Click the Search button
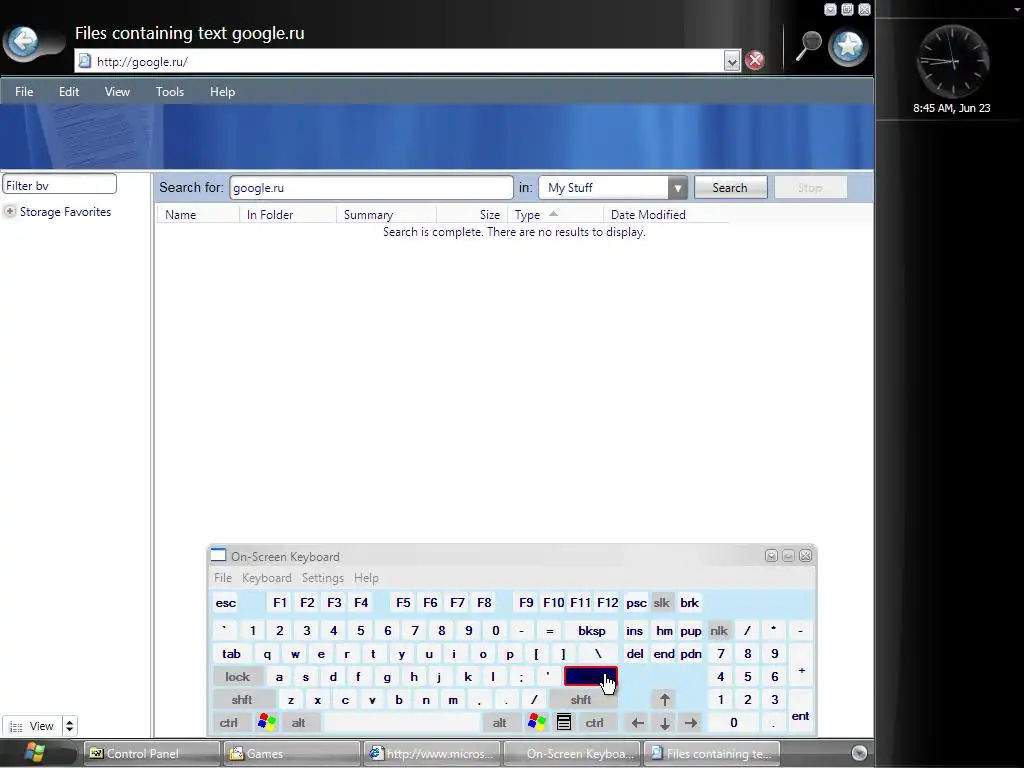The height and width of the screenshot is (768, 1024). tap(729, 188)
